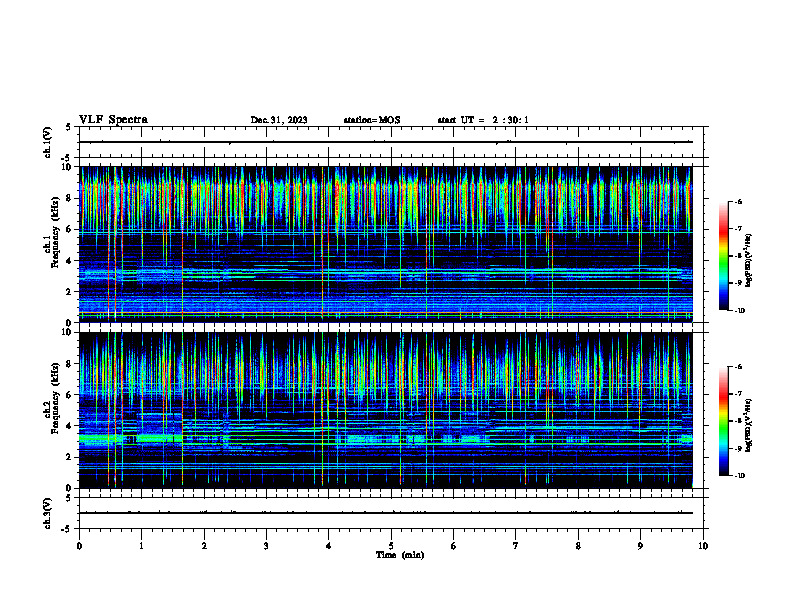Click the time axis tick label "7"

(516, 546)
